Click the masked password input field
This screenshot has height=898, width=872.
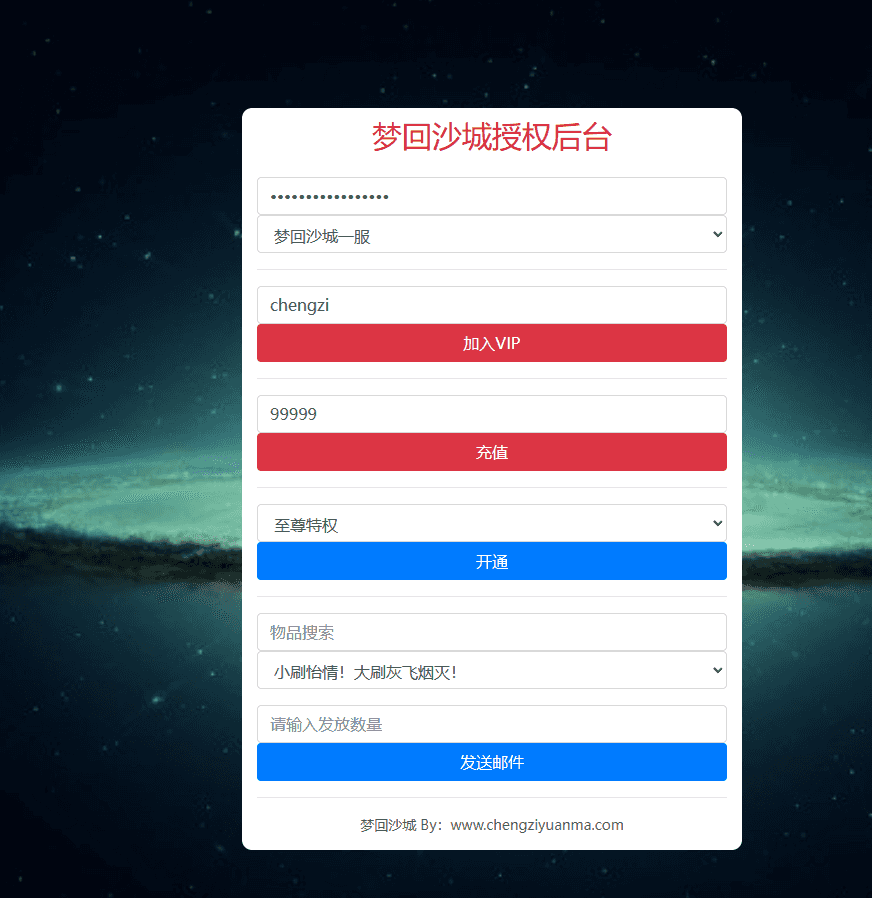491,196
